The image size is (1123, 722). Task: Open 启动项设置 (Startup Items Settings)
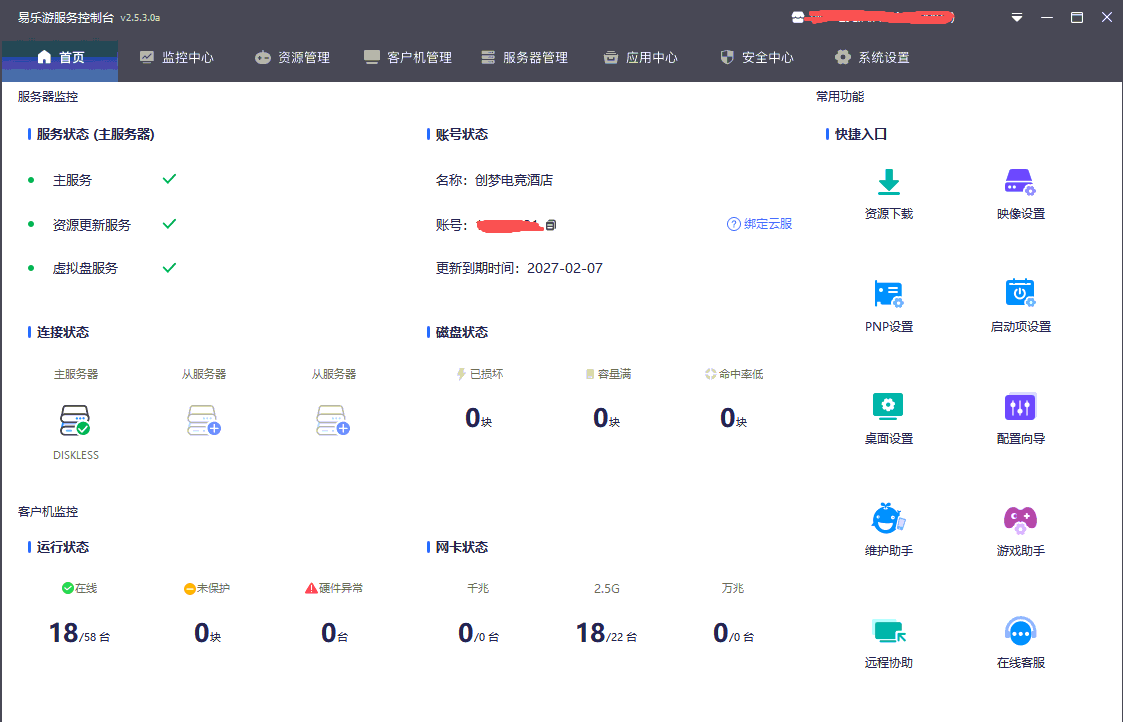pyautogui.click(x=1020, y=303)
